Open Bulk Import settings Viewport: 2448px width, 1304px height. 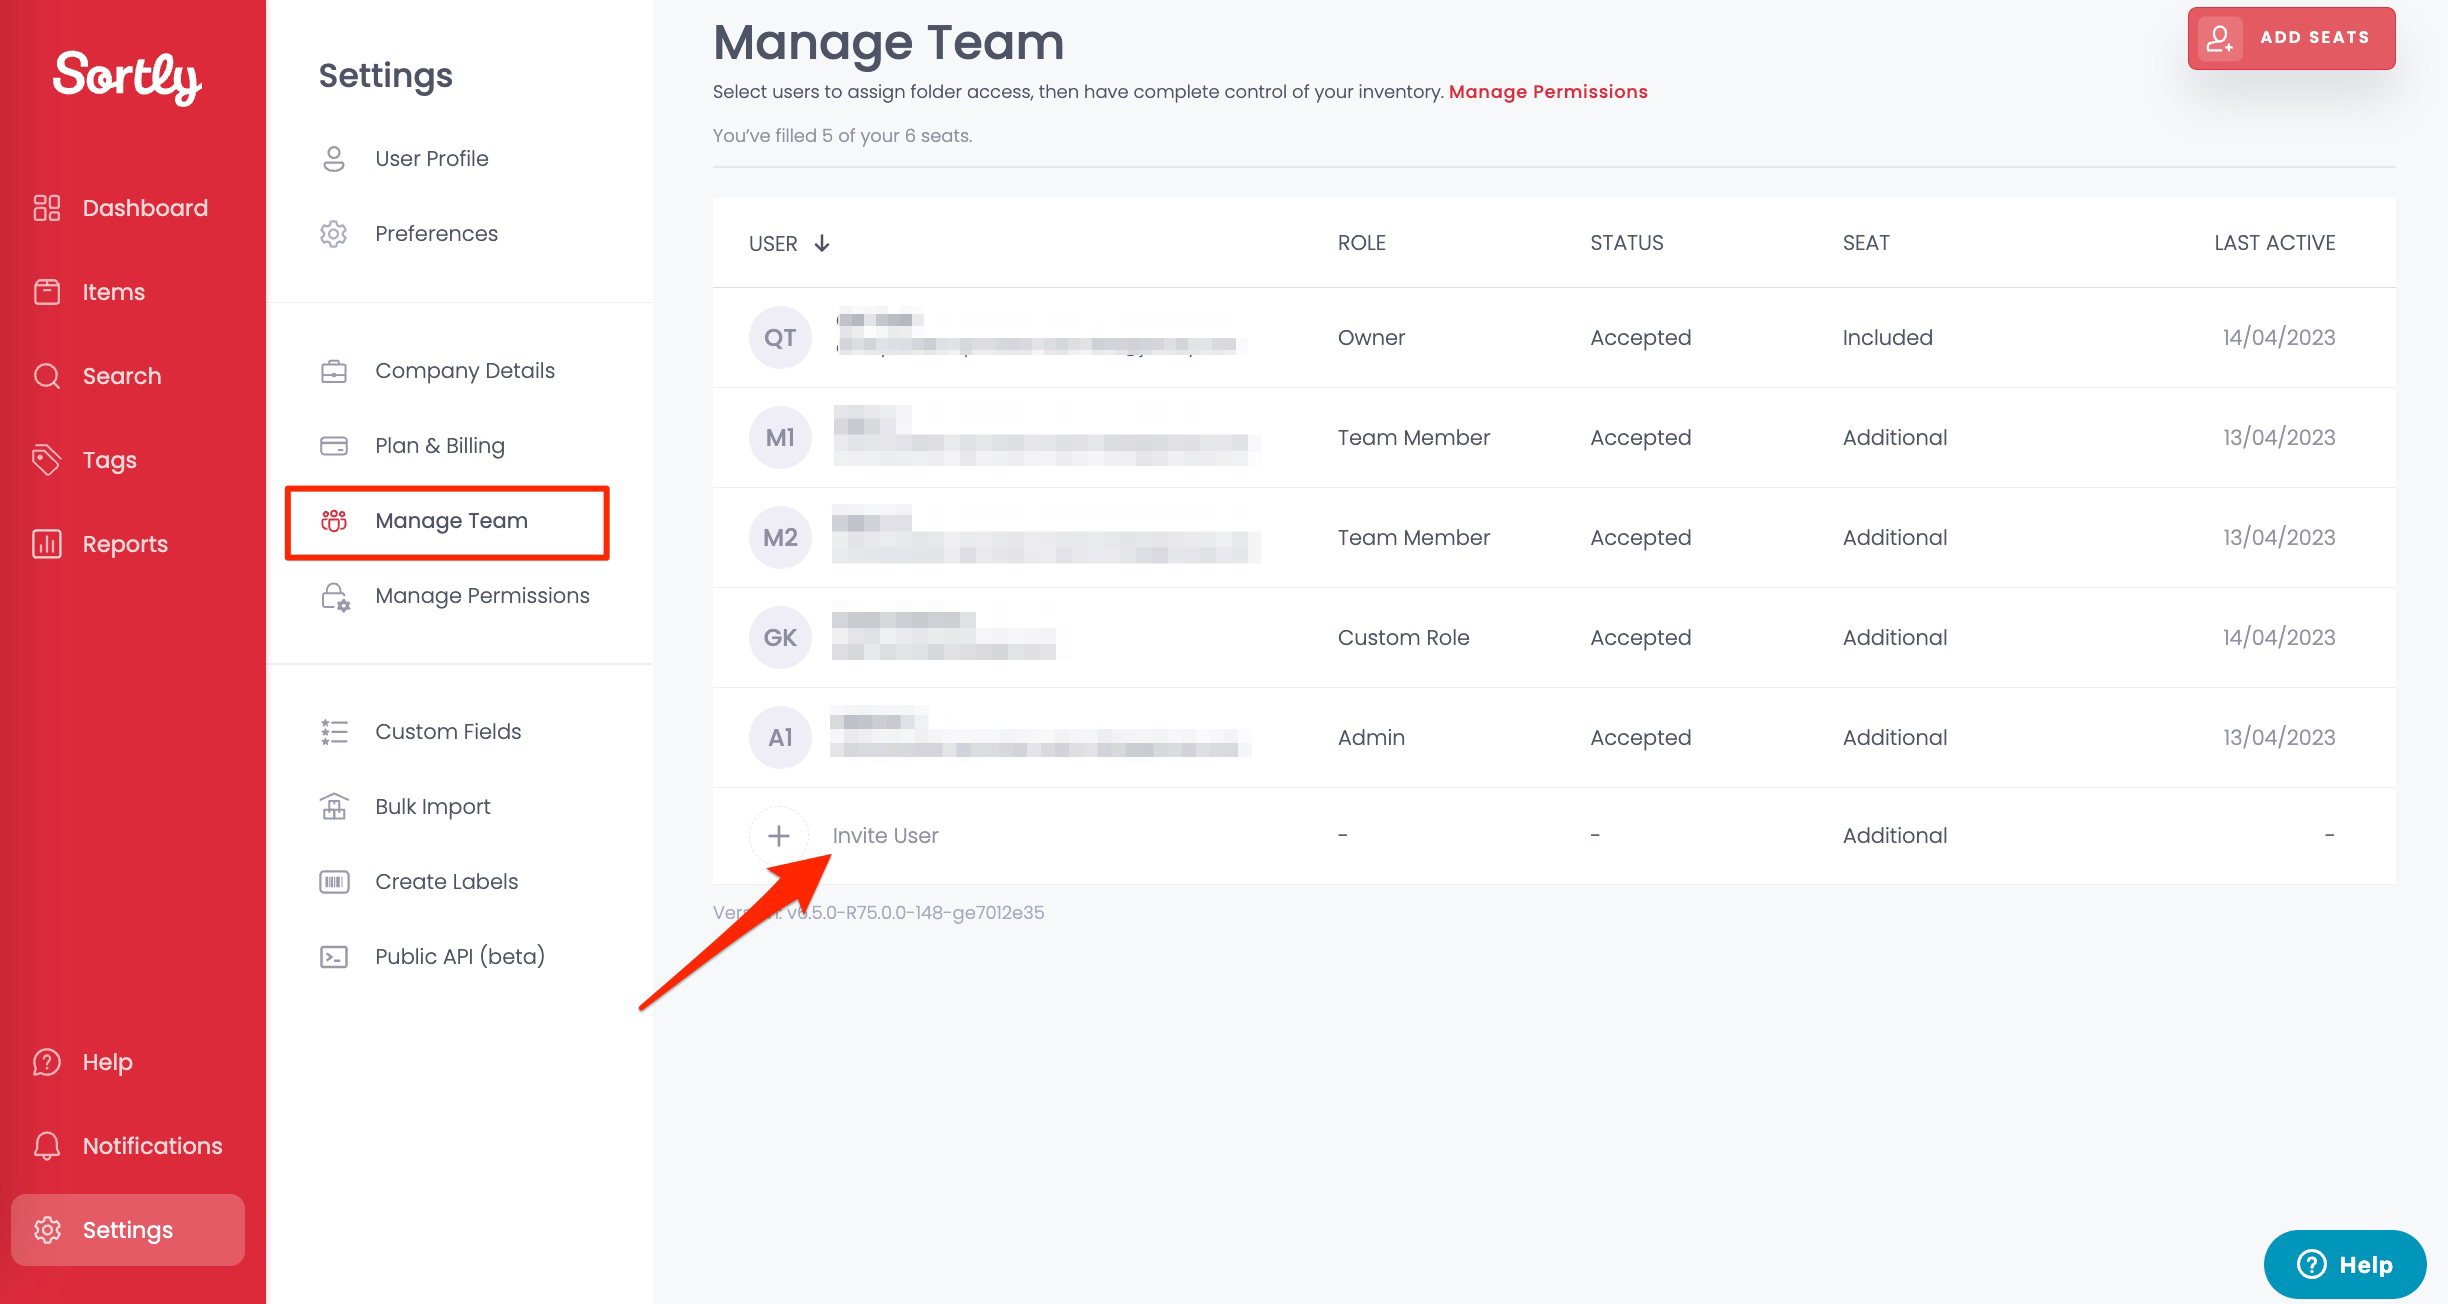[x=433, y=807]
